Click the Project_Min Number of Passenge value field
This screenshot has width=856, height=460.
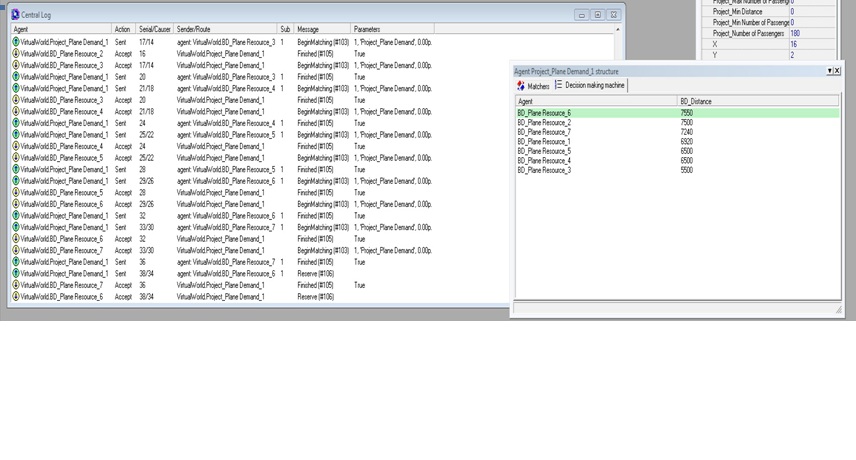(812, 22)
